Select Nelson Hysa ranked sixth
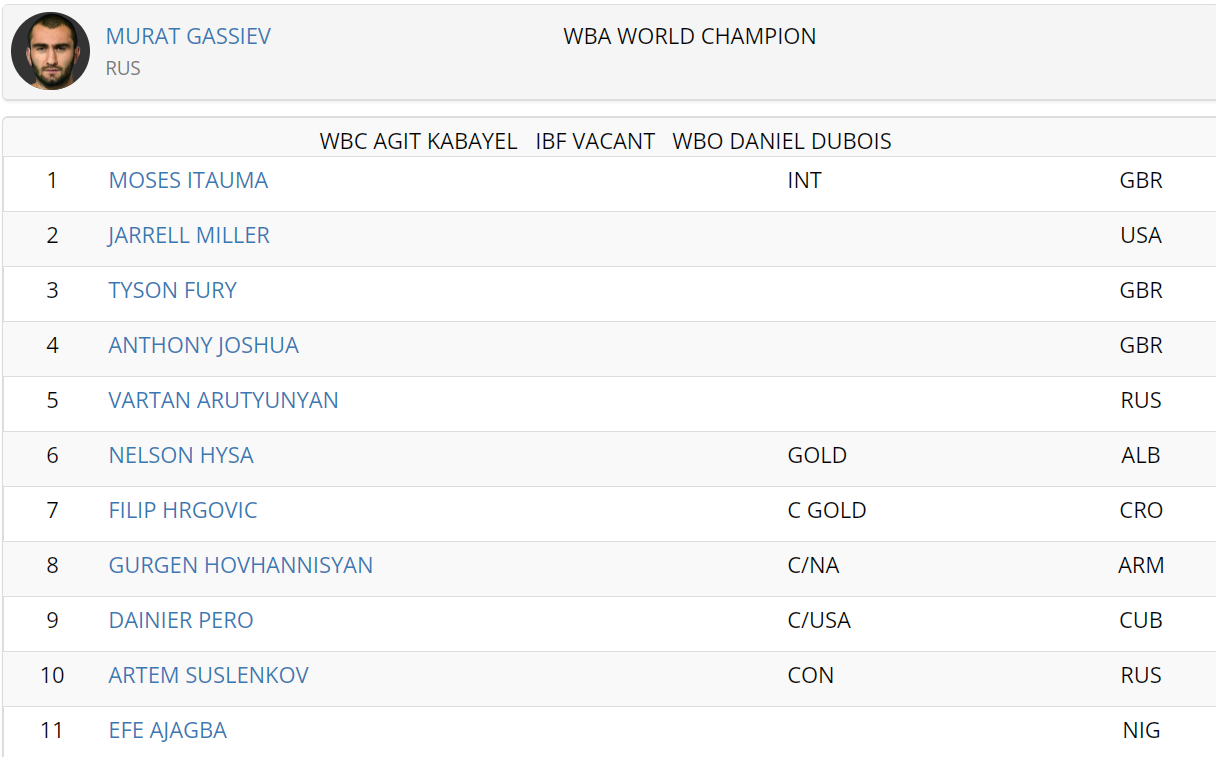 click(181, 455)
